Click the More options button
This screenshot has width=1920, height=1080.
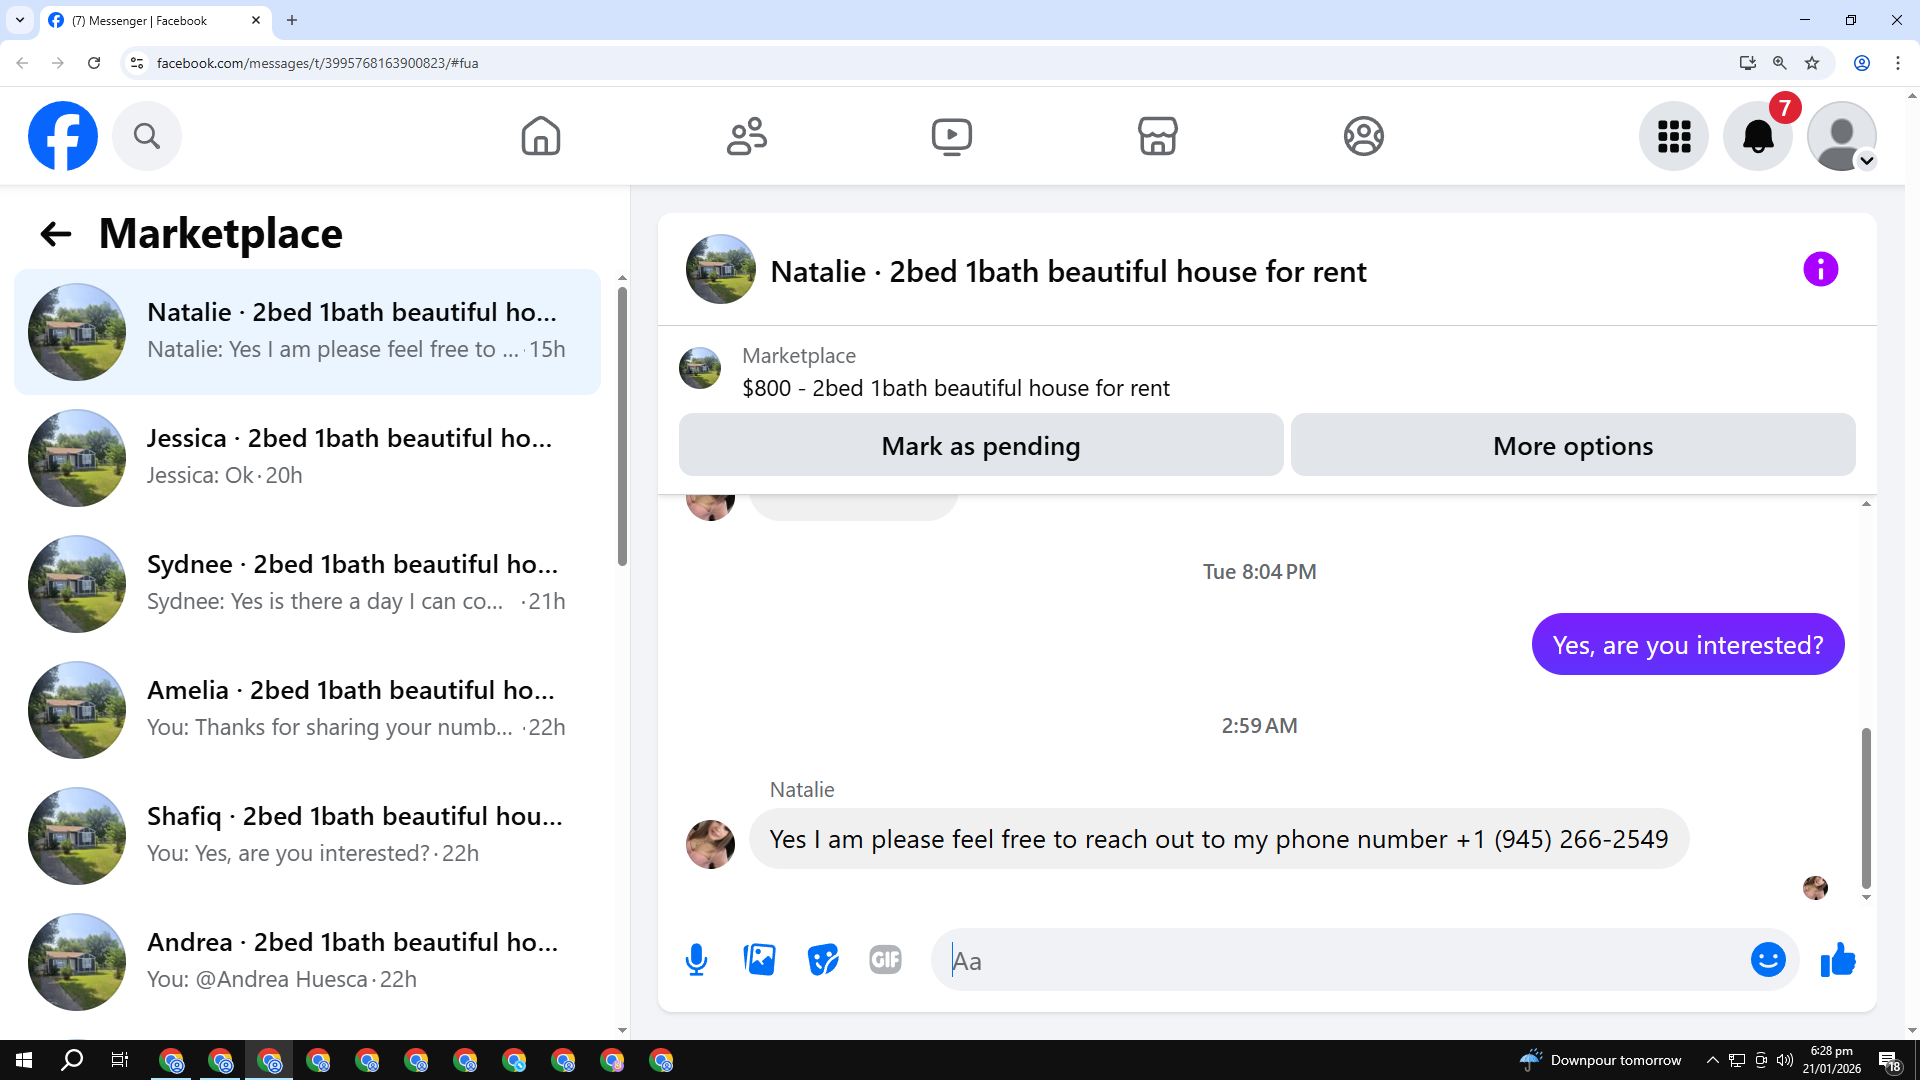tap(1572, 446)
